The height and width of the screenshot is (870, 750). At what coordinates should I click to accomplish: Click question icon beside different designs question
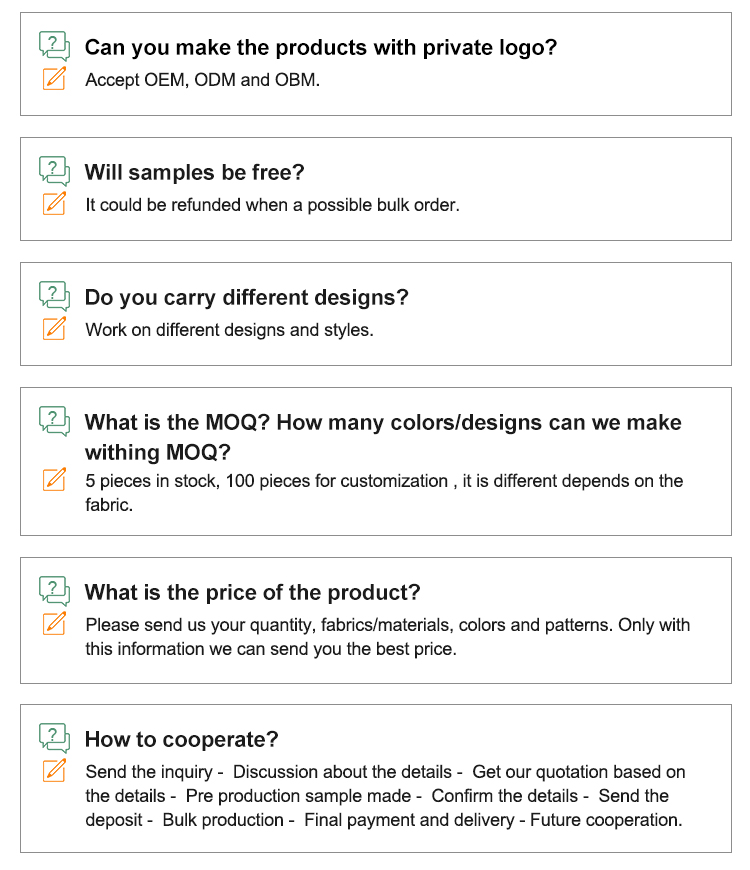coord(54,295)
